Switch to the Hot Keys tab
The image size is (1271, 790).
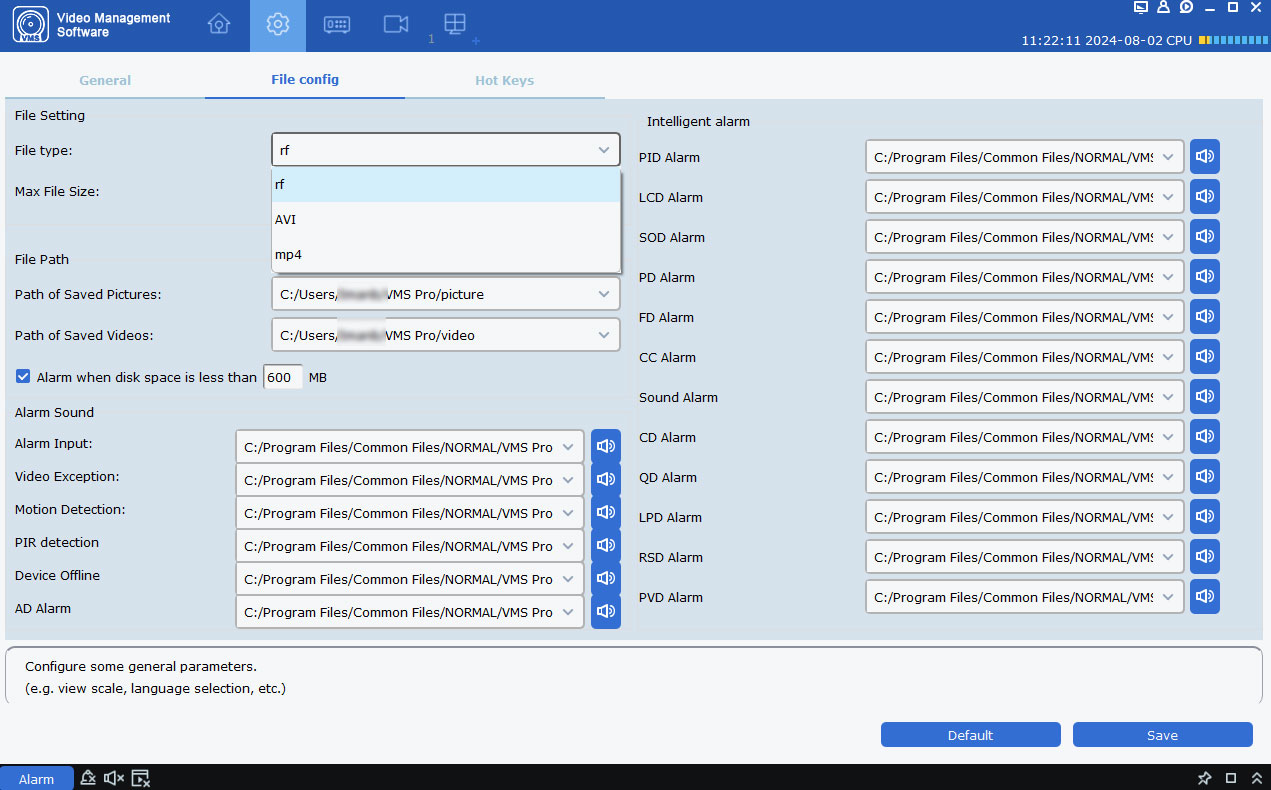coord(504,80)
